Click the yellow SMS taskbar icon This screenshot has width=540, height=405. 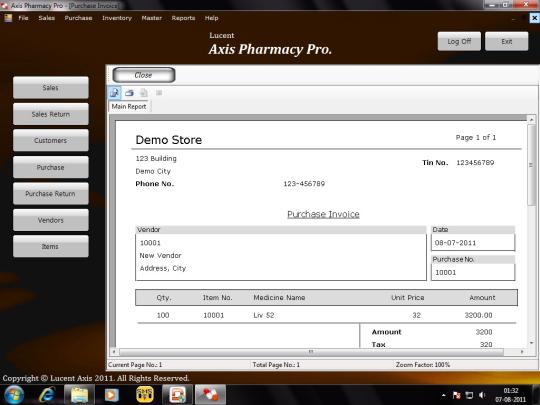tap(145, 395)
